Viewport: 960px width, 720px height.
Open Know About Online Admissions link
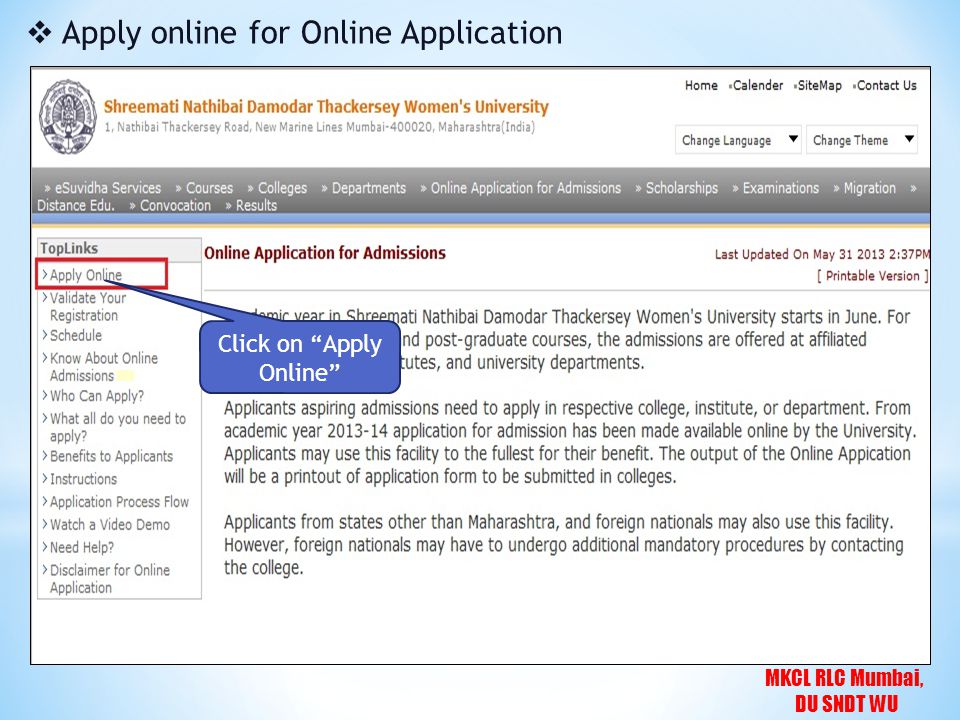point(103,367)
